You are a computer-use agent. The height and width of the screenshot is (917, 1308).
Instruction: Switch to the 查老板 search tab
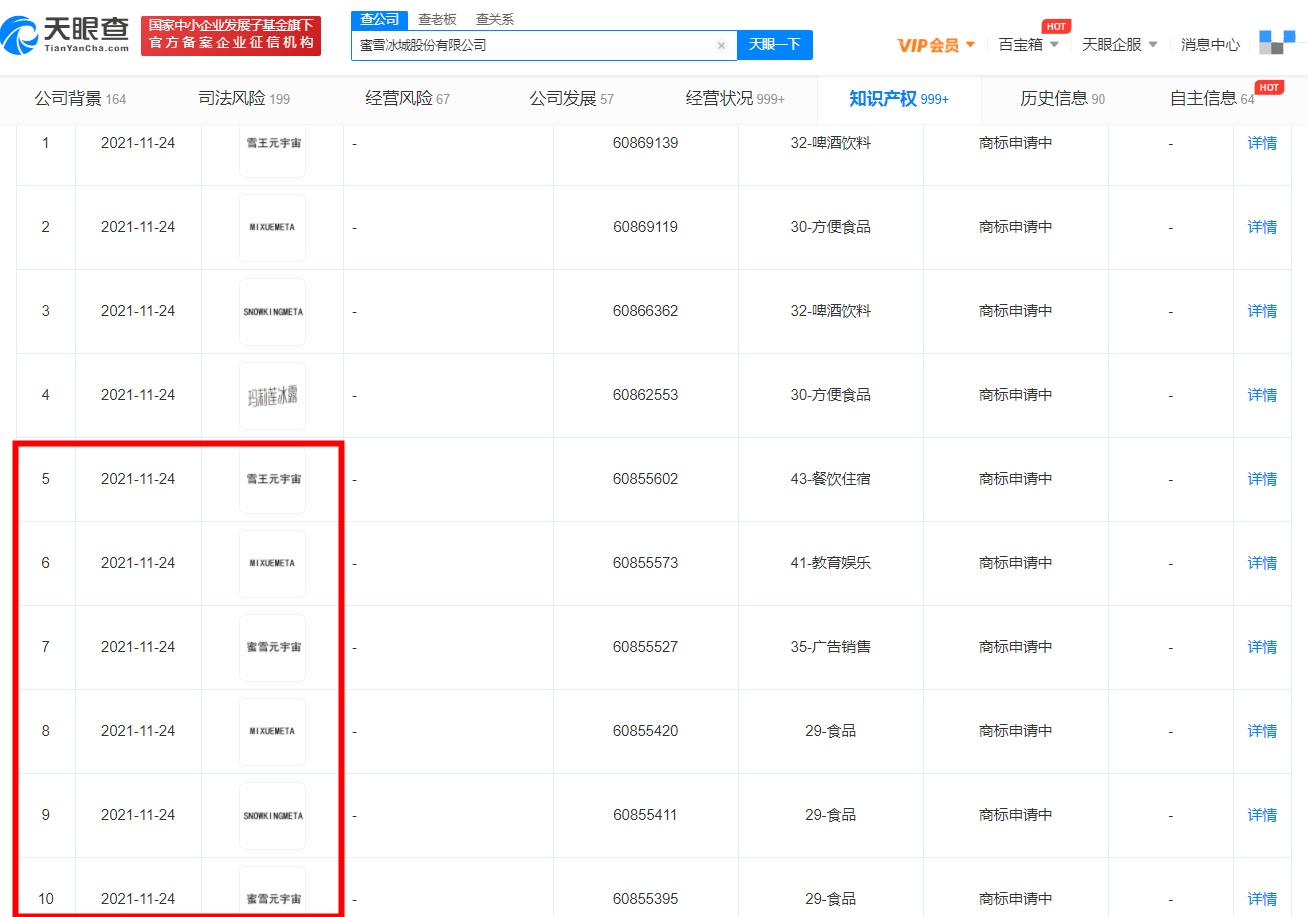coord(437,19)
